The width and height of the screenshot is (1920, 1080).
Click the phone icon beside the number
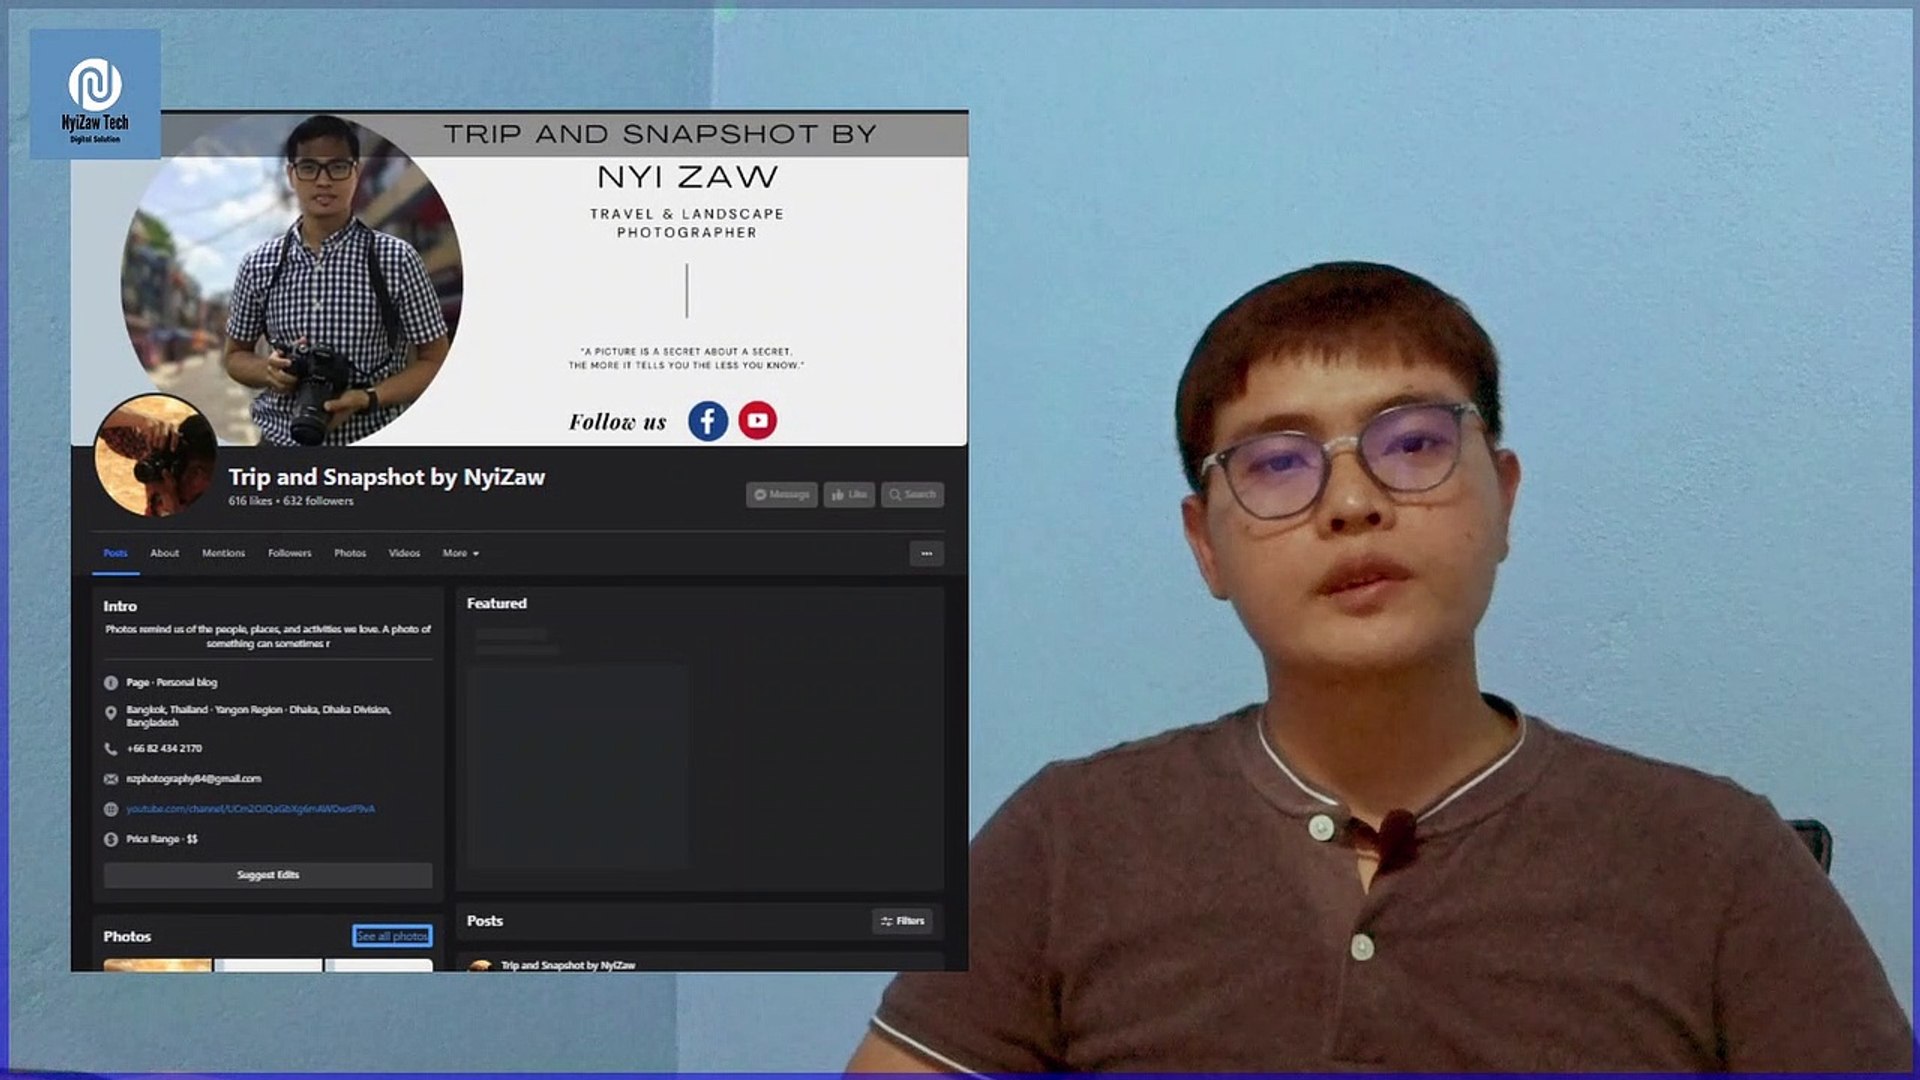(111, 747)
